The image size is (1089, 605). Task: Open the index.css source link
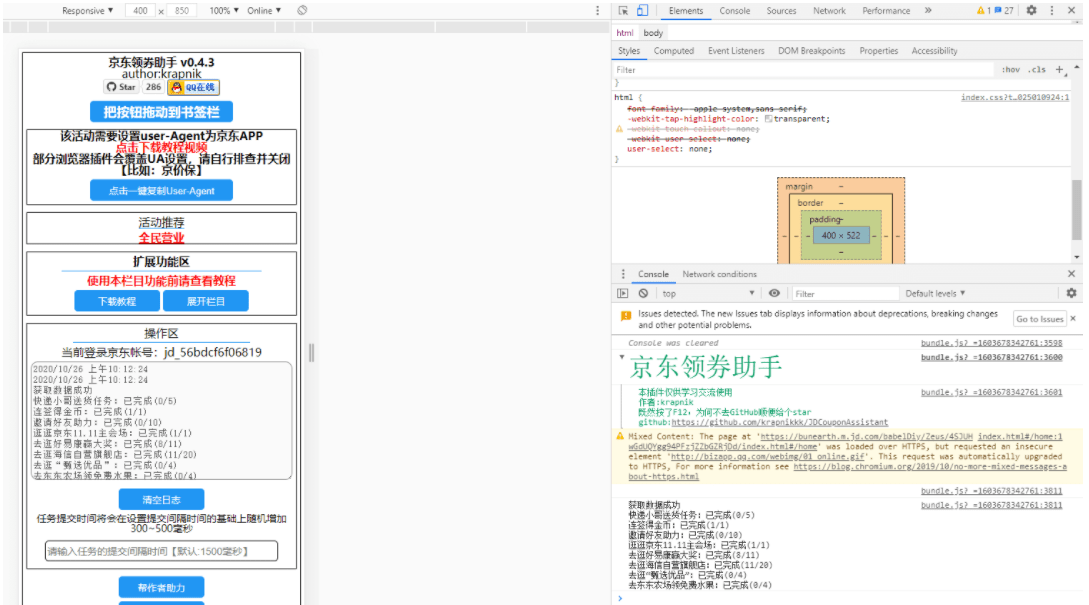(x=1015, y=97)
